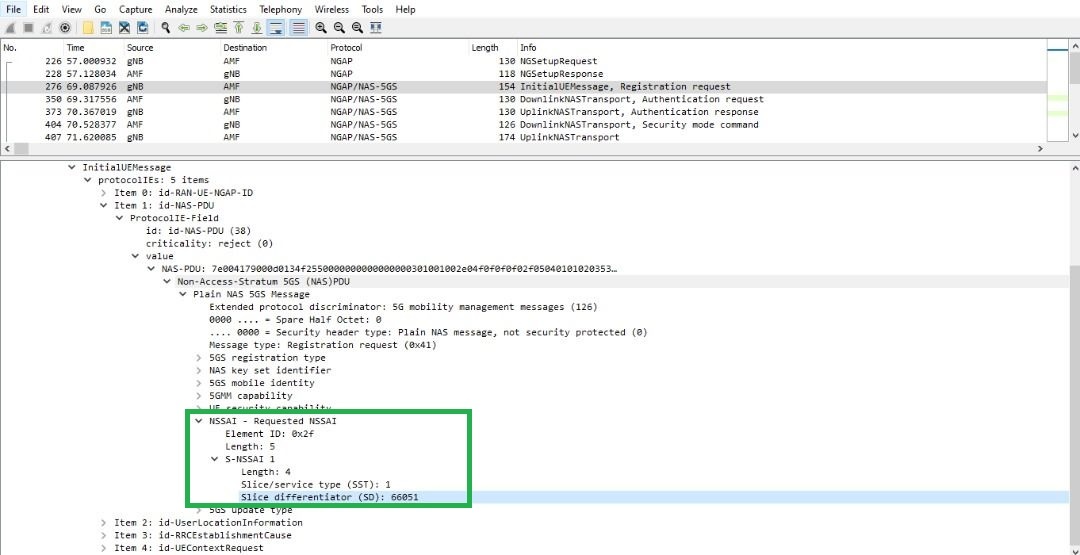1080x555 pixels.
Task: Open the Telephony menu
Action: pos(280,9)
